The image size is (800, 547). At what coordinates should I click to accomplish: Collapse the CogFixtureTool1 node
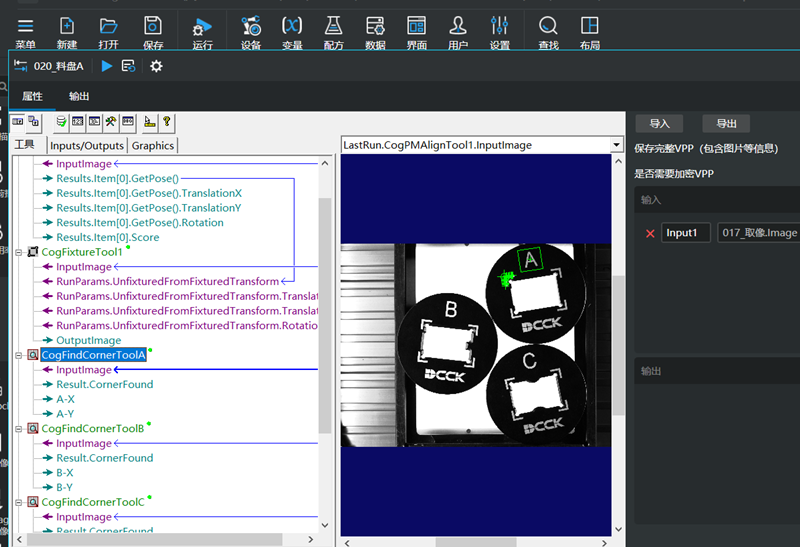click(19, 252)
